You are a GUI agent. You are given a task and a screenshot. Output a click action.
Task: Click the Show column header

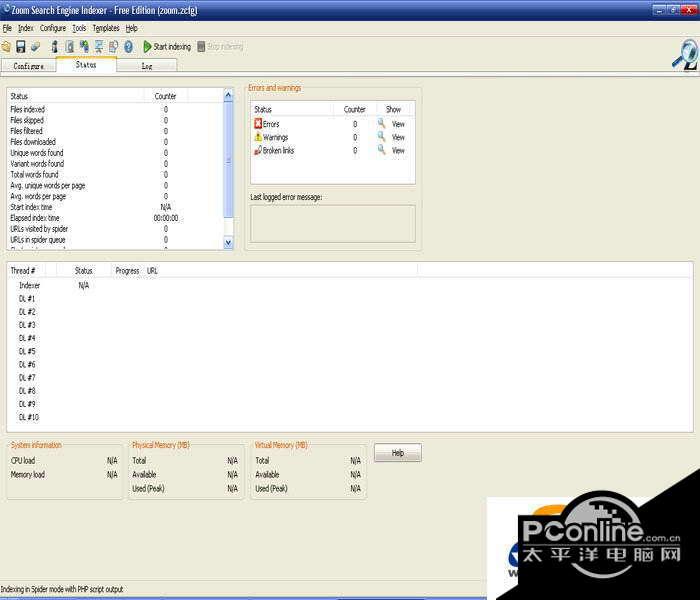pyautogui.click(x=393, y=109)
